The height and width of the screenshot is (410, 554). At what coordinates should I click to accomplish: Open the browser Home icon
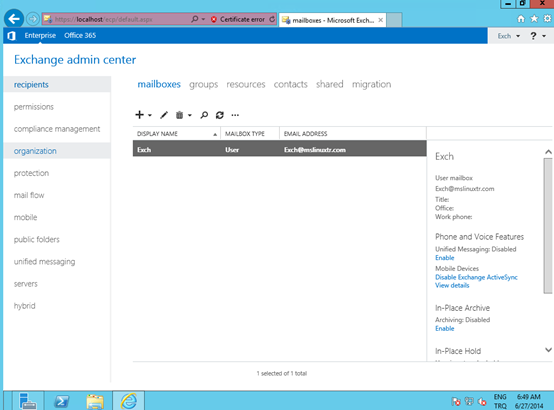tap(521, 19)
